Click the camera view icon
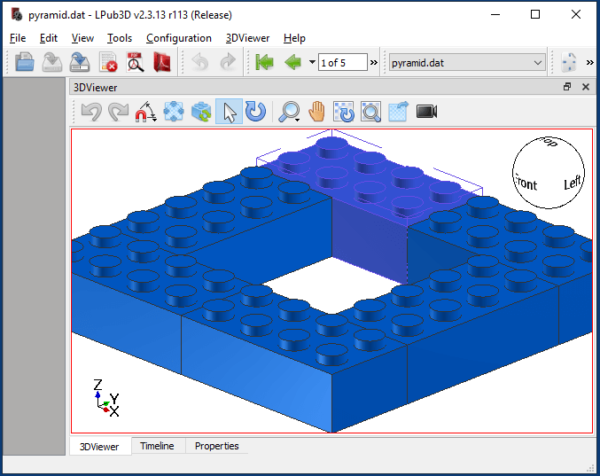 click(x=427, y=112)
